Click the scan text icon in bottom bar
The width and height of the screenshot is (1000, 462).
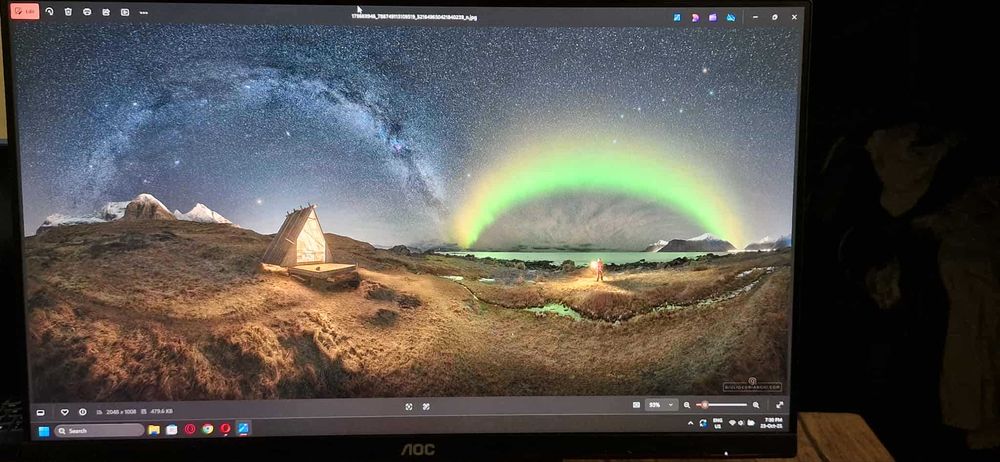tap(409, 406)
